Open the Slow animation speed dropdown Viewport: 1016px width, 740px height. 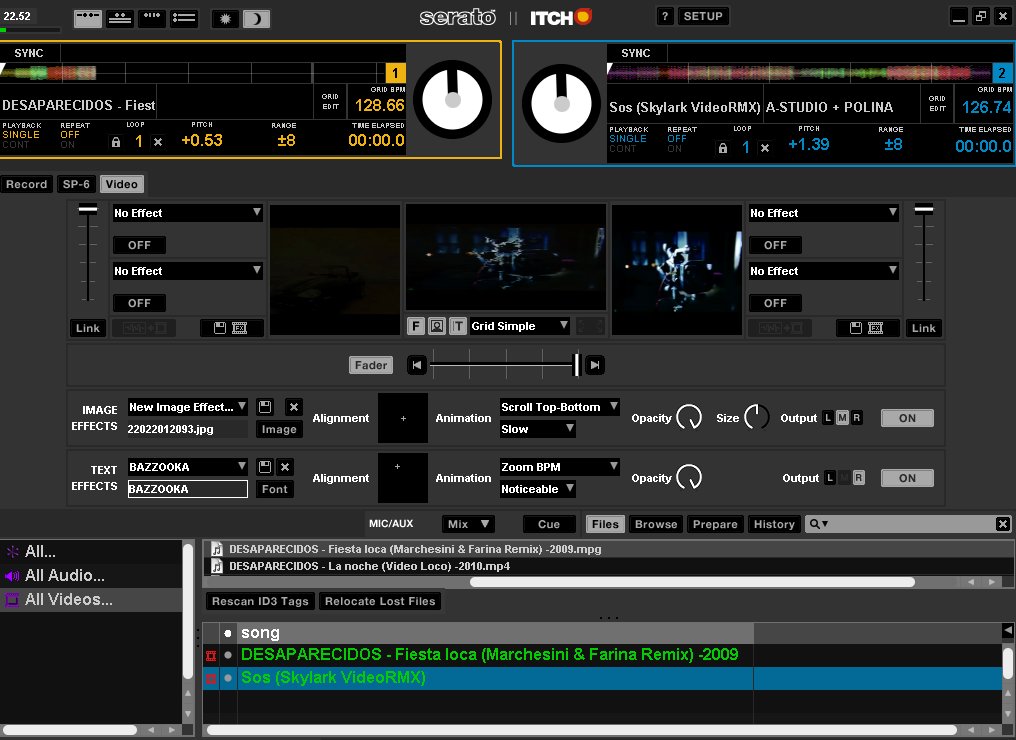(537, 429)
